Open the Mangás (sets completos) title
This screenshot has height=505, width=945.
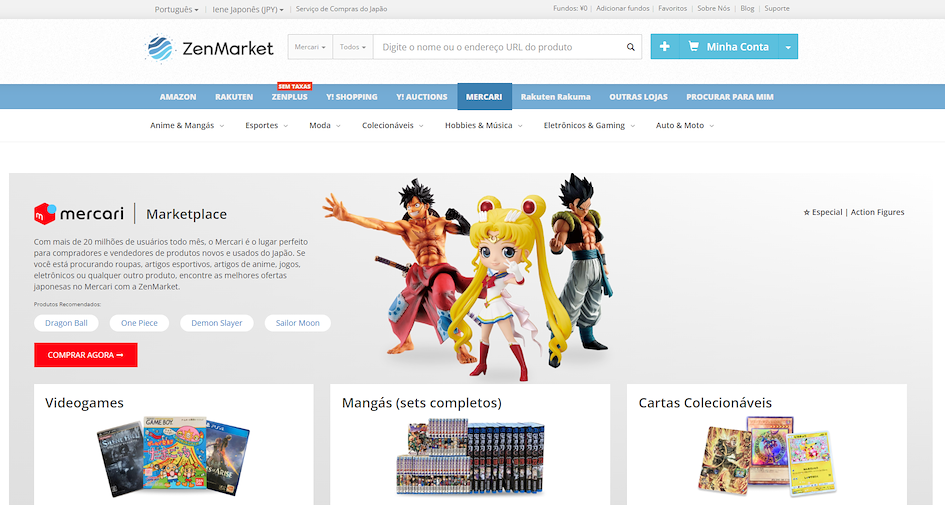[421, 403]
